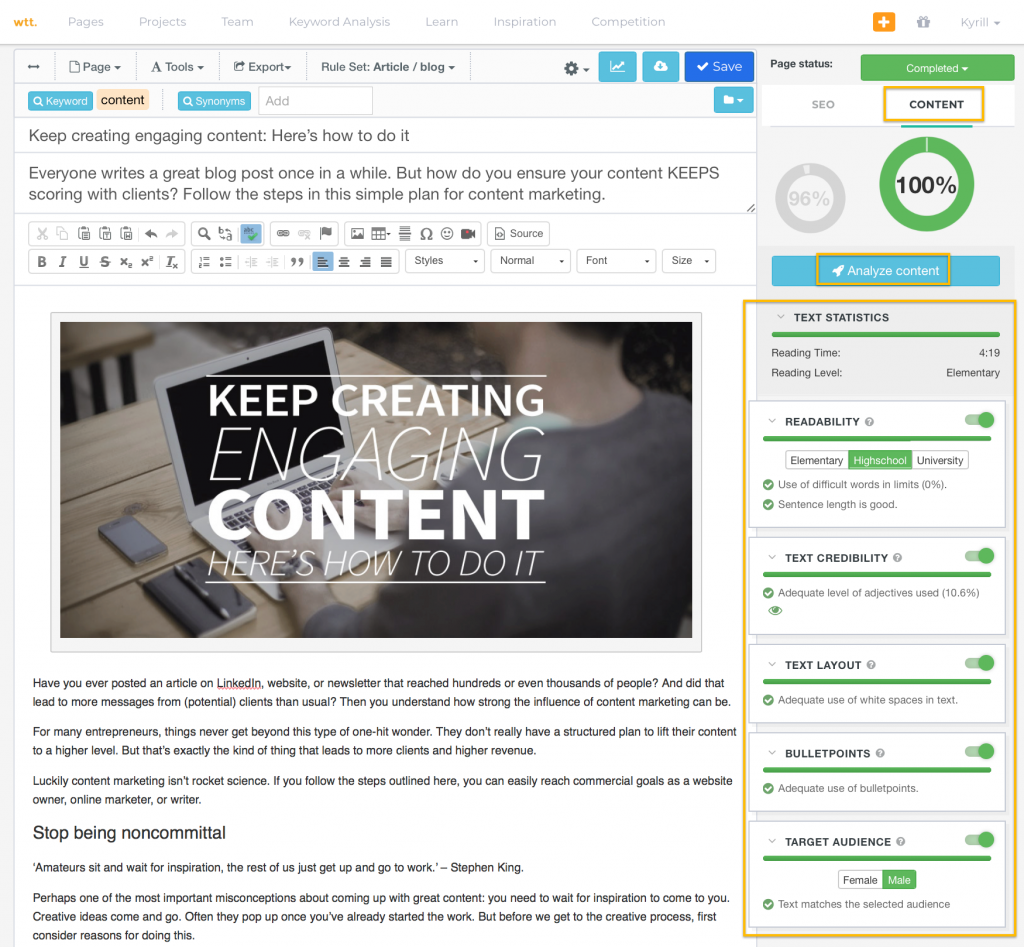Select Female target audience
Image resolution: width=1024 pixels, height=947 pixels.
point(859,880)
